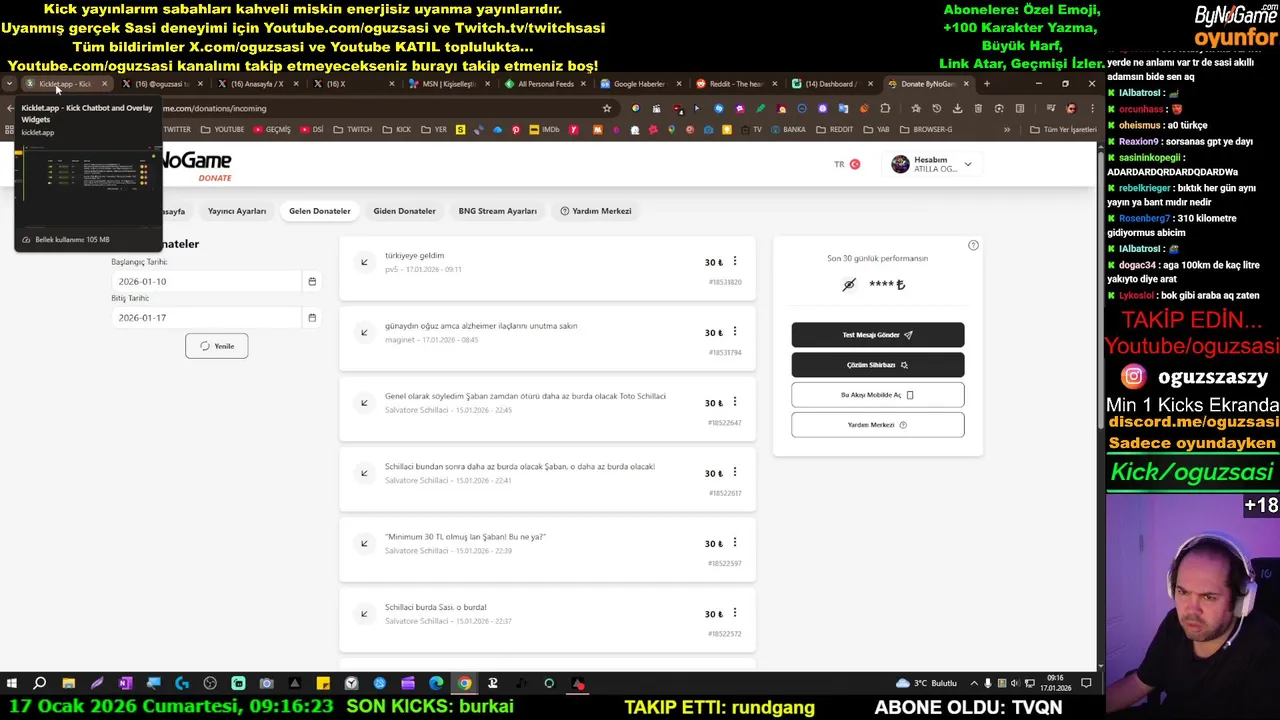Open help icon on performance card

(973, 245)
